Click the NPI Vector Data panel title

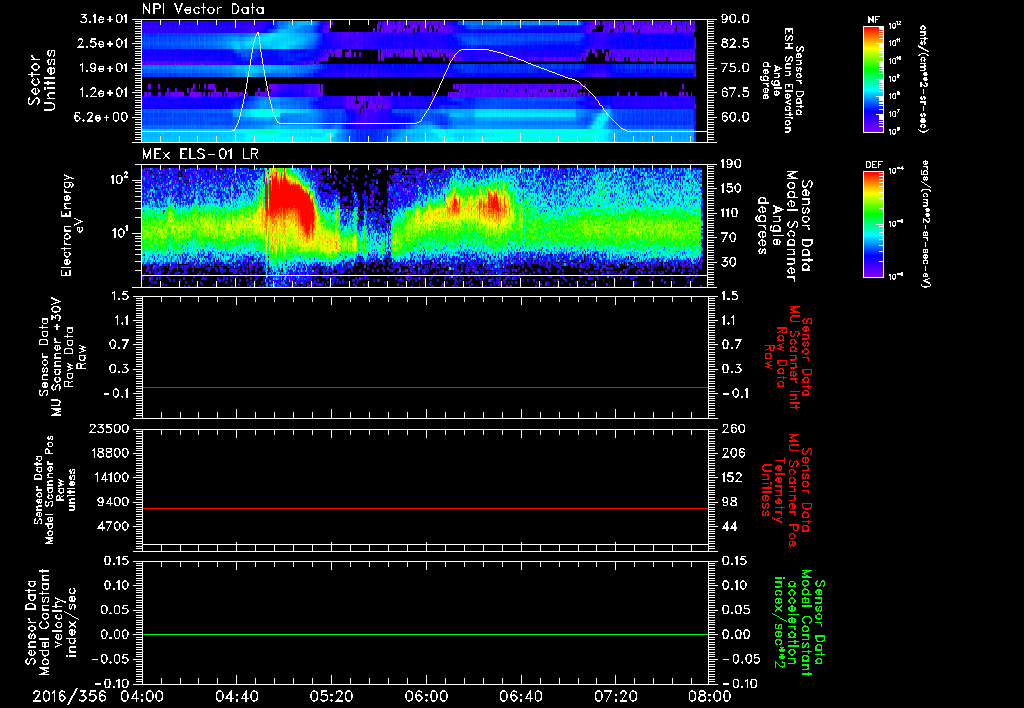[203, 9]
